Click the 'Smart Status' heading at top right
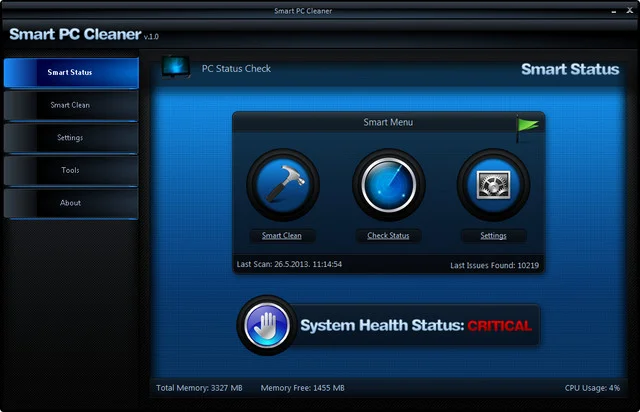Screen dimensions: 640x412 pyautogui.click(x=570, y=69)
